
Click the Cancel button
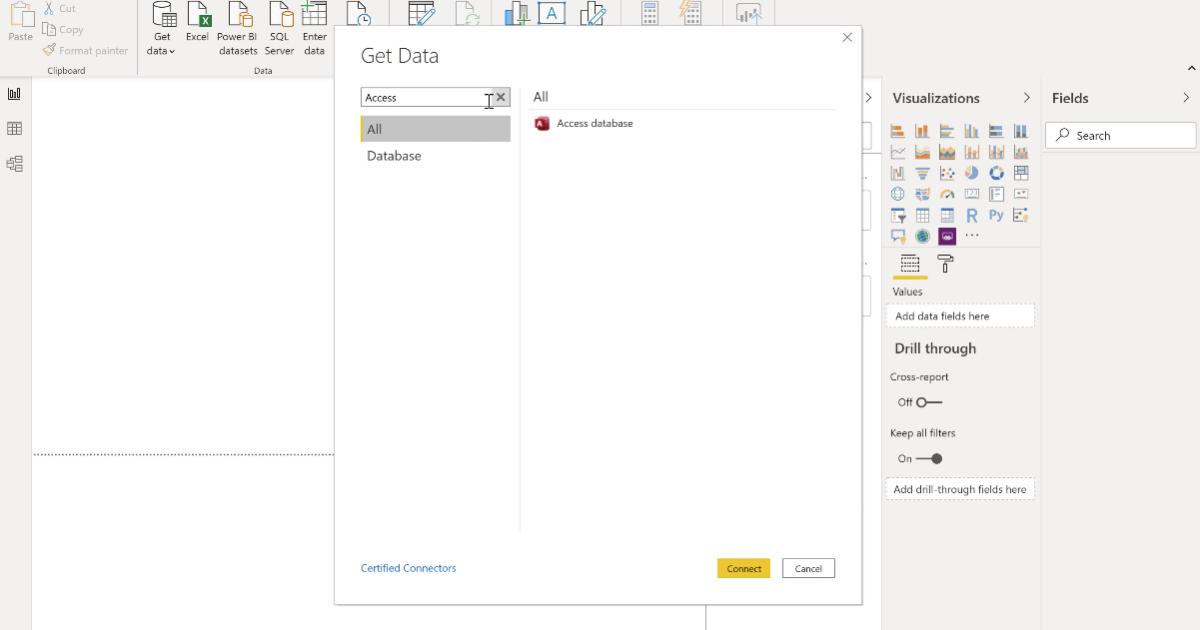[x=808, y=568]
